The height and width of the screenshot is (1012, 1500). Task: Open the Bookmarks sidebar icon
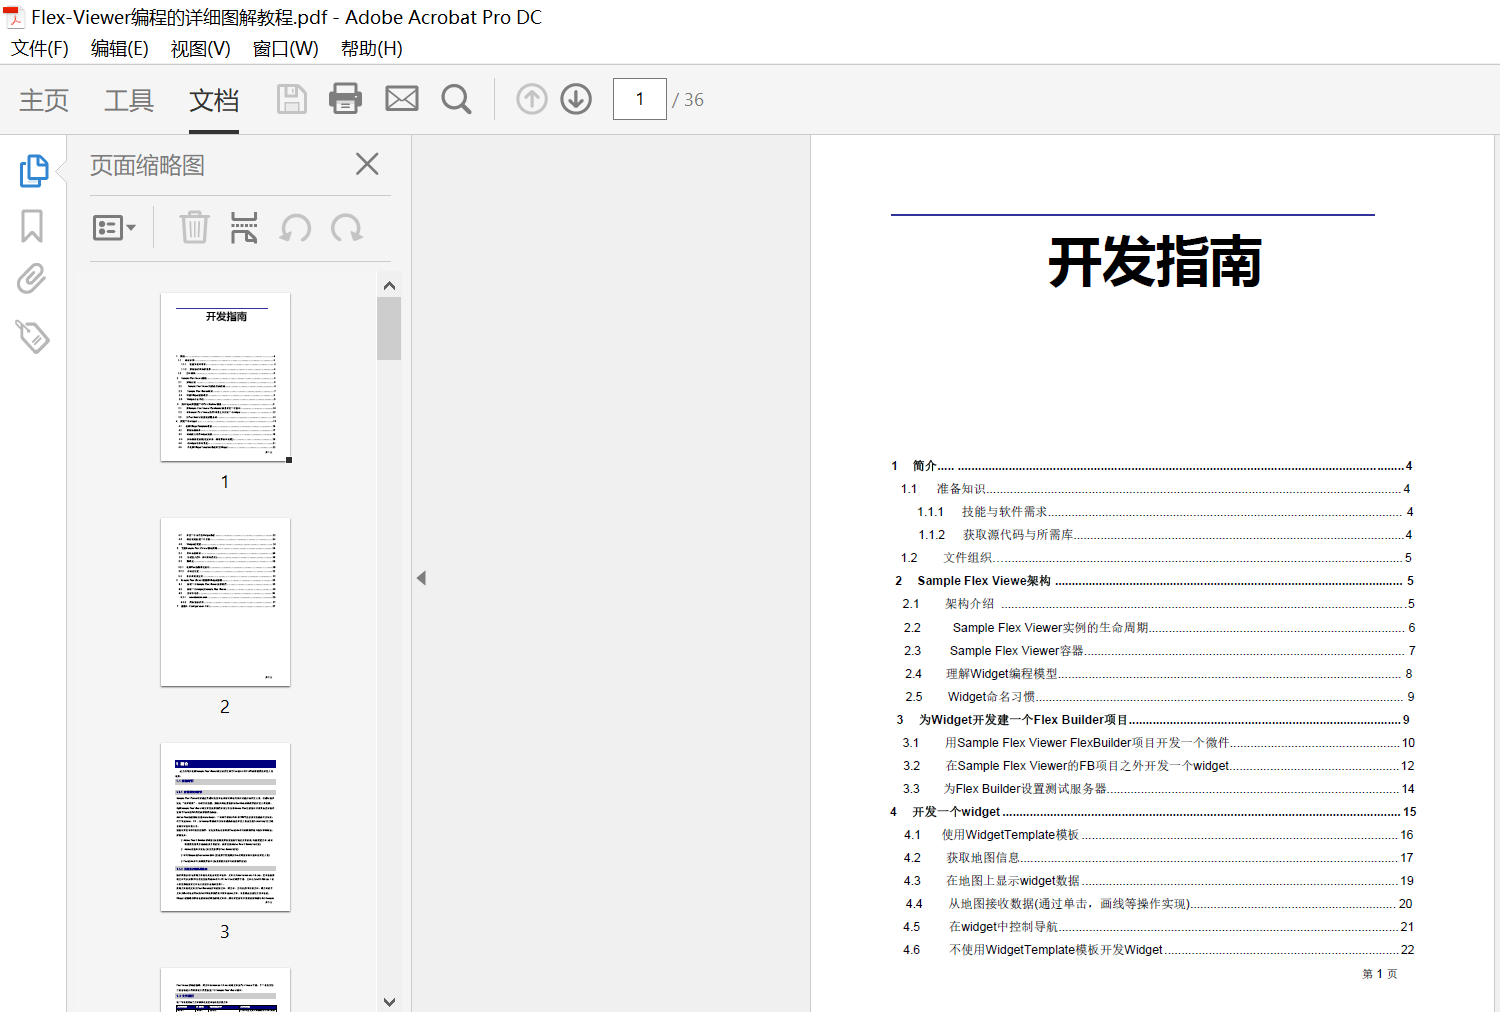pyautogui.click(x=32, y=226)
